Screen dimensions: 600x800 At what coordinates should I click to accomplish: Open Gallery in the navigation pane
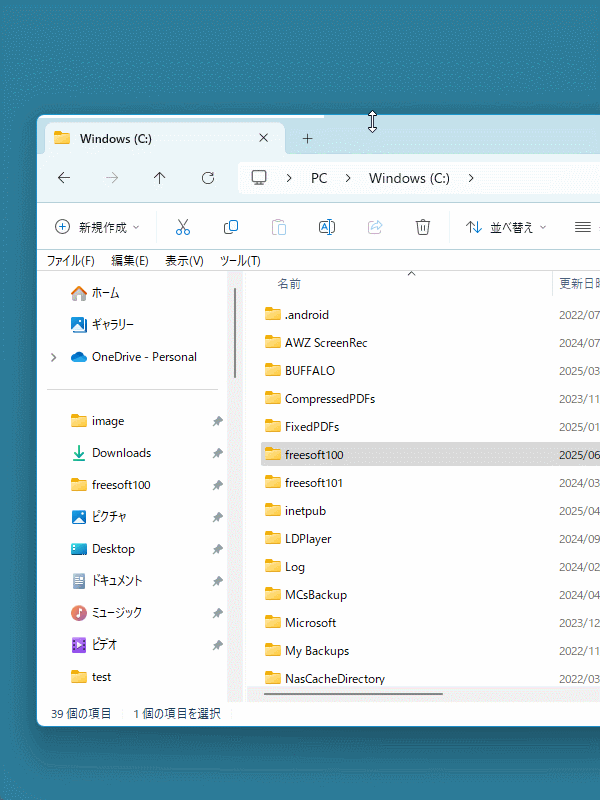click(x=103, y=324)
